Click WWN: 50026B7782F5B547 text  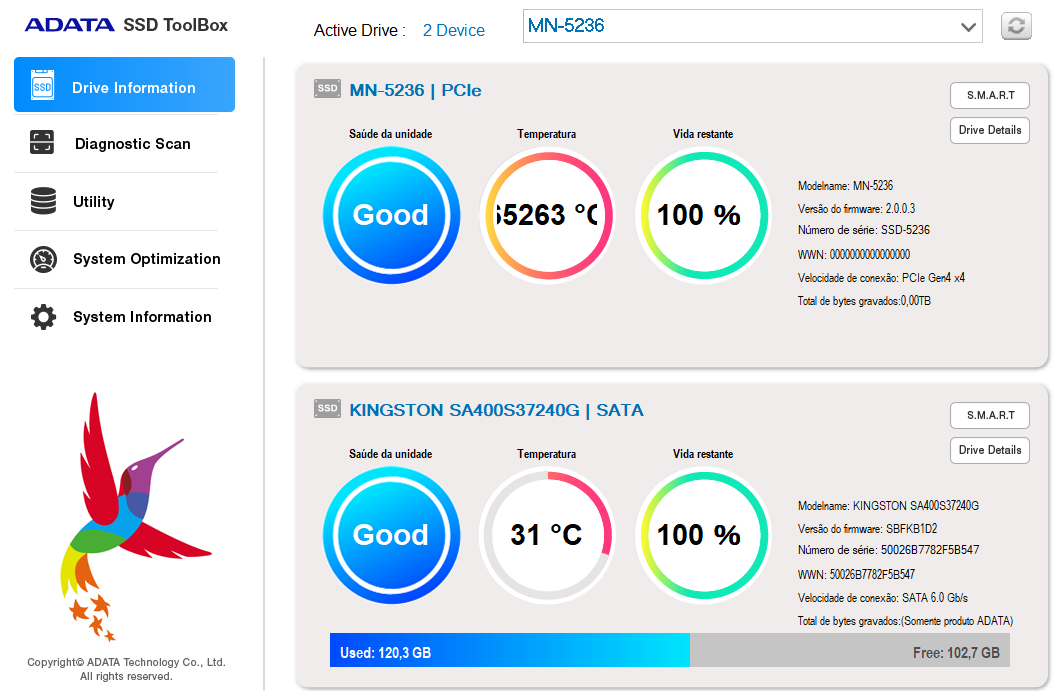pyautogui.click(x=856, y=575)
